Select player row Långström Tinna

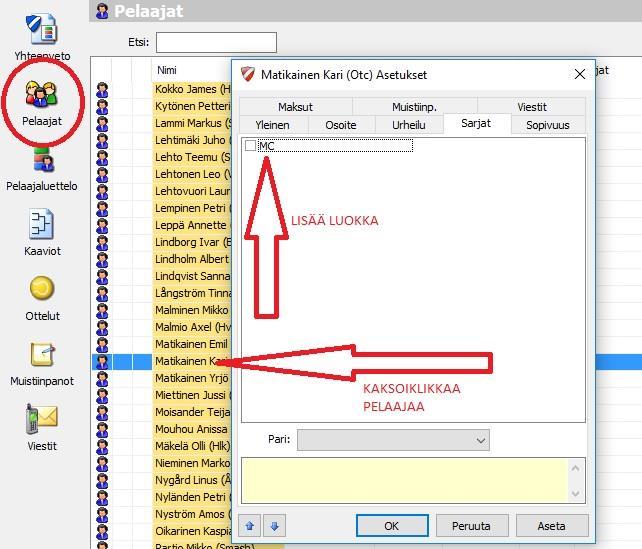[x=162, y=293]
